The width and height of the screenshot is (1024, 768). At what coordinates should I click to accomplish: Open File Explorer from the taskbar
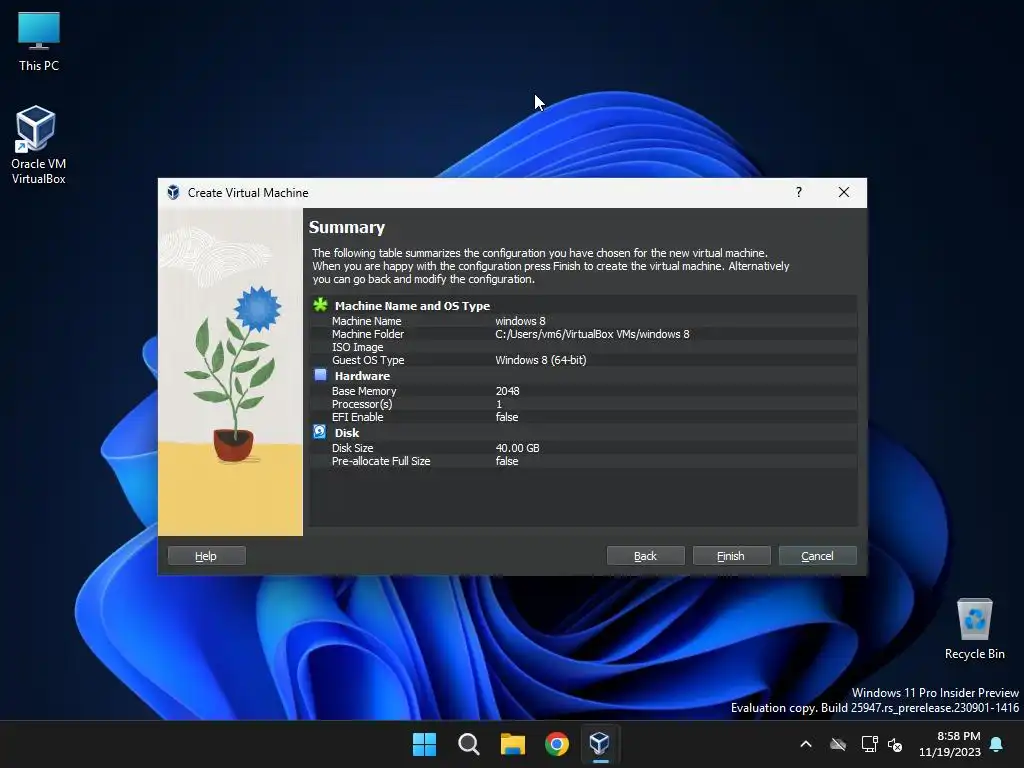tap(513, 744)
